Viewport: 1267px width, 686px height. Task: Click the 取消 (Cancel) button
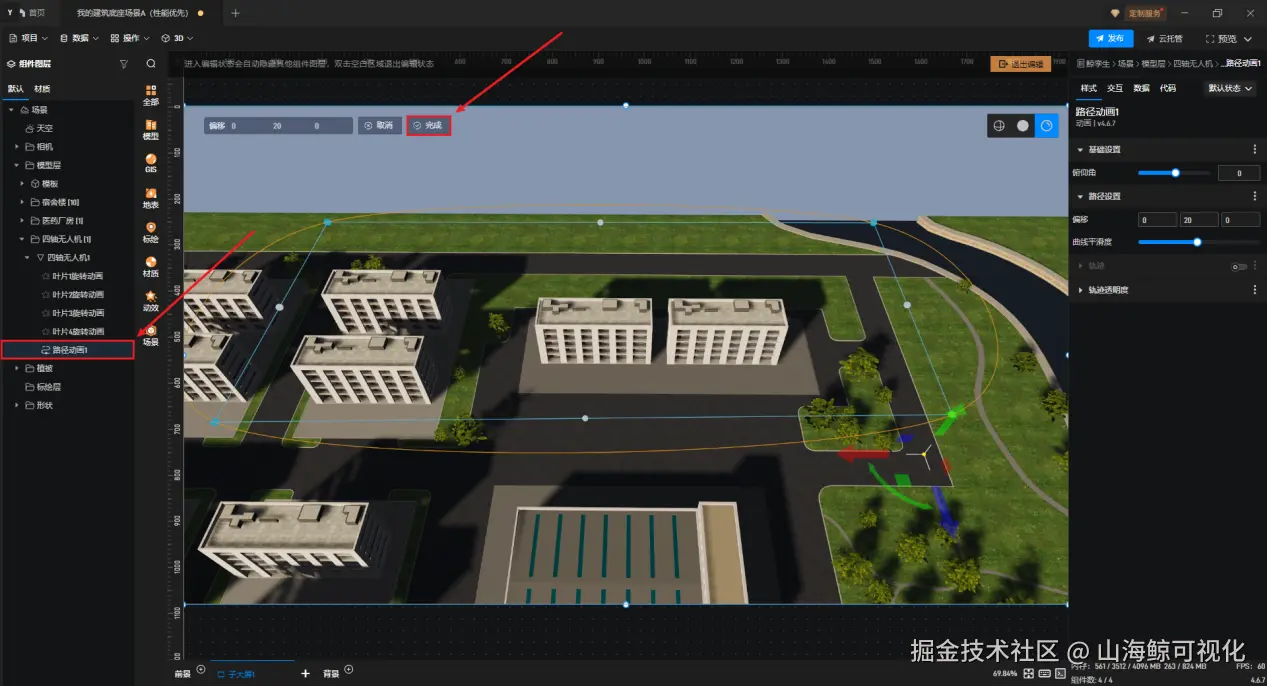[379, 126]
